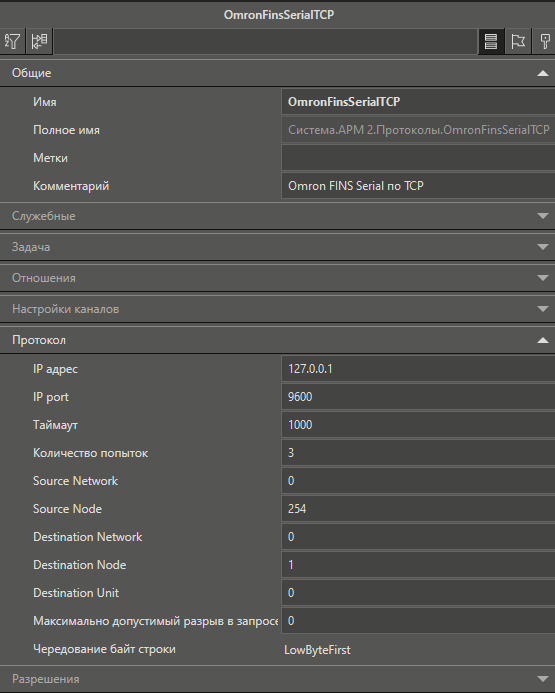This screenshot has height=693, width=555.
Task: Collapse the Протокол section
Action: tap(278, 340)
